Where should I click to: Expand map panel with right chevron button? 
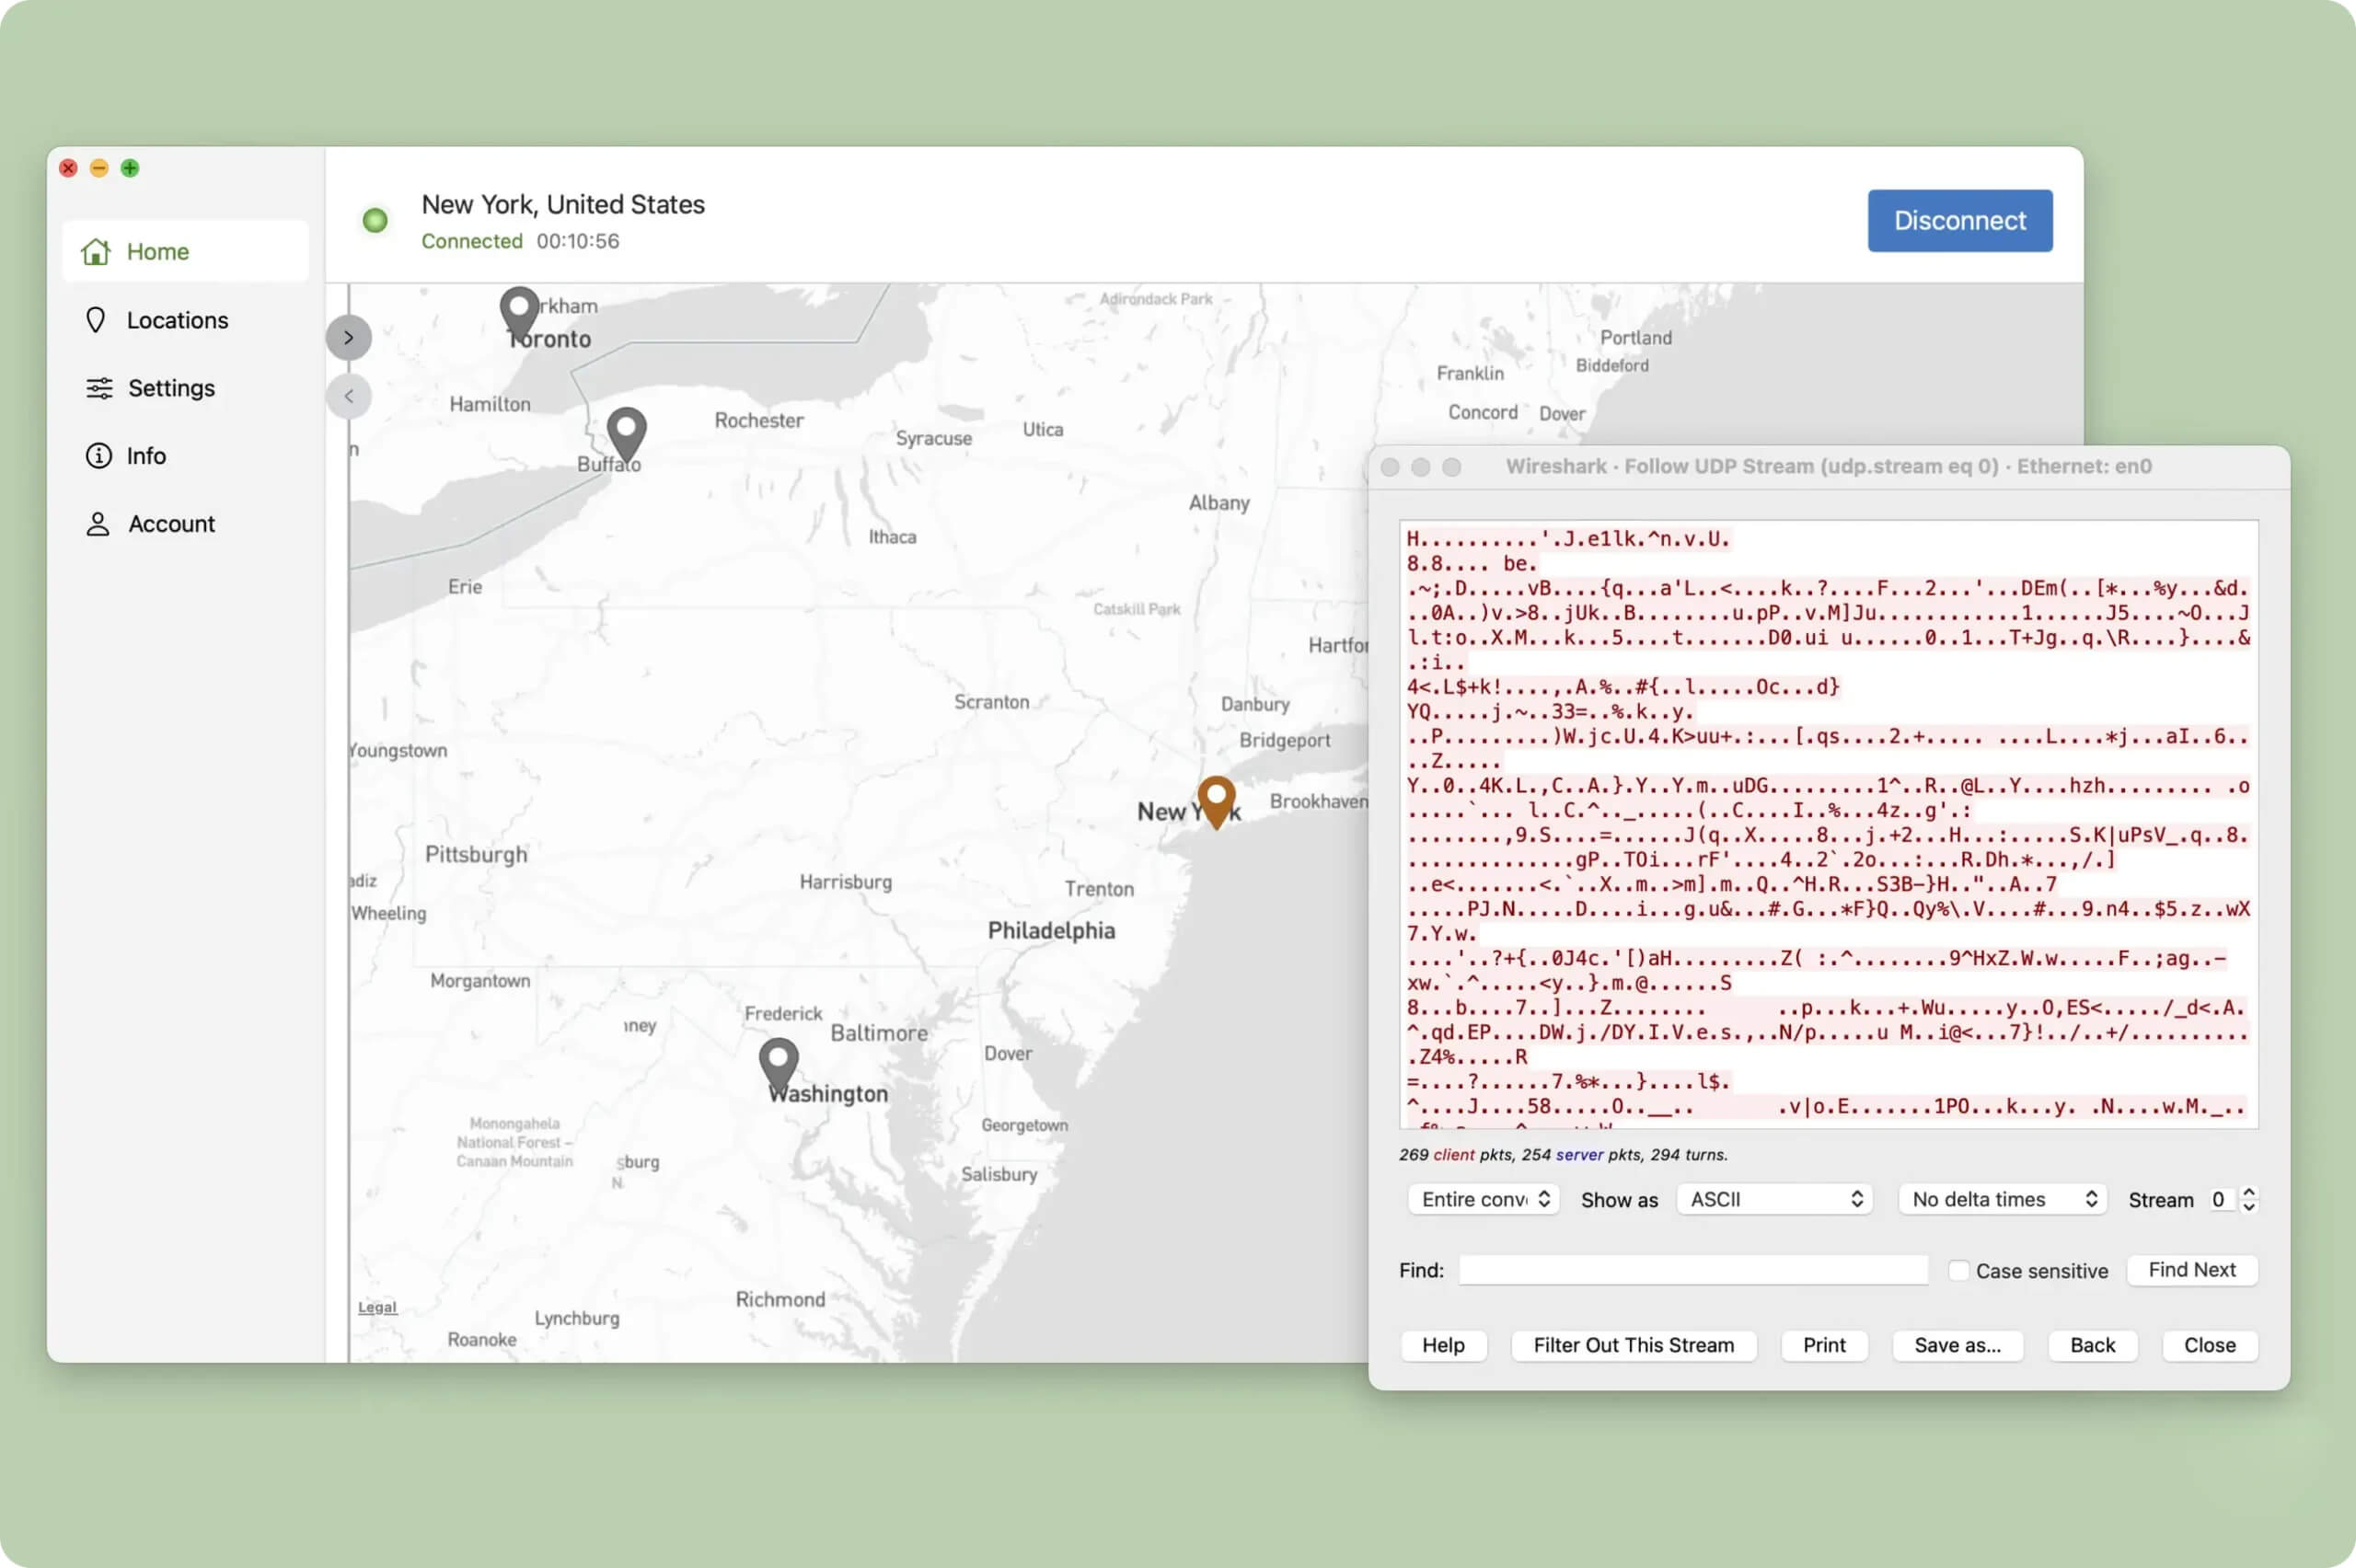(348, 338)
